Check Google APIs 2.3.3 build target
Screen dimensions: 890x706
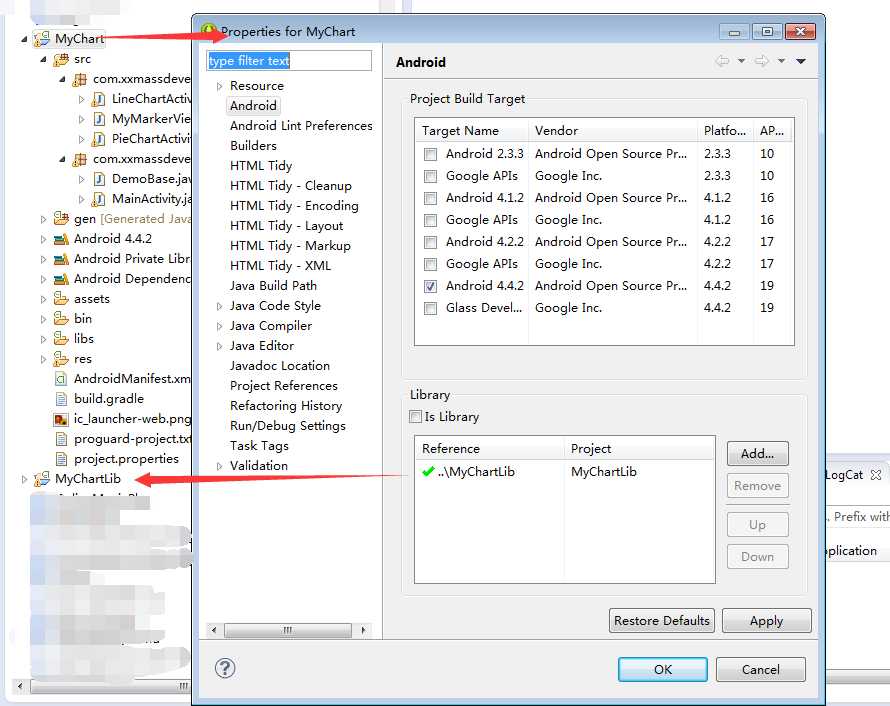click(431, 176)
